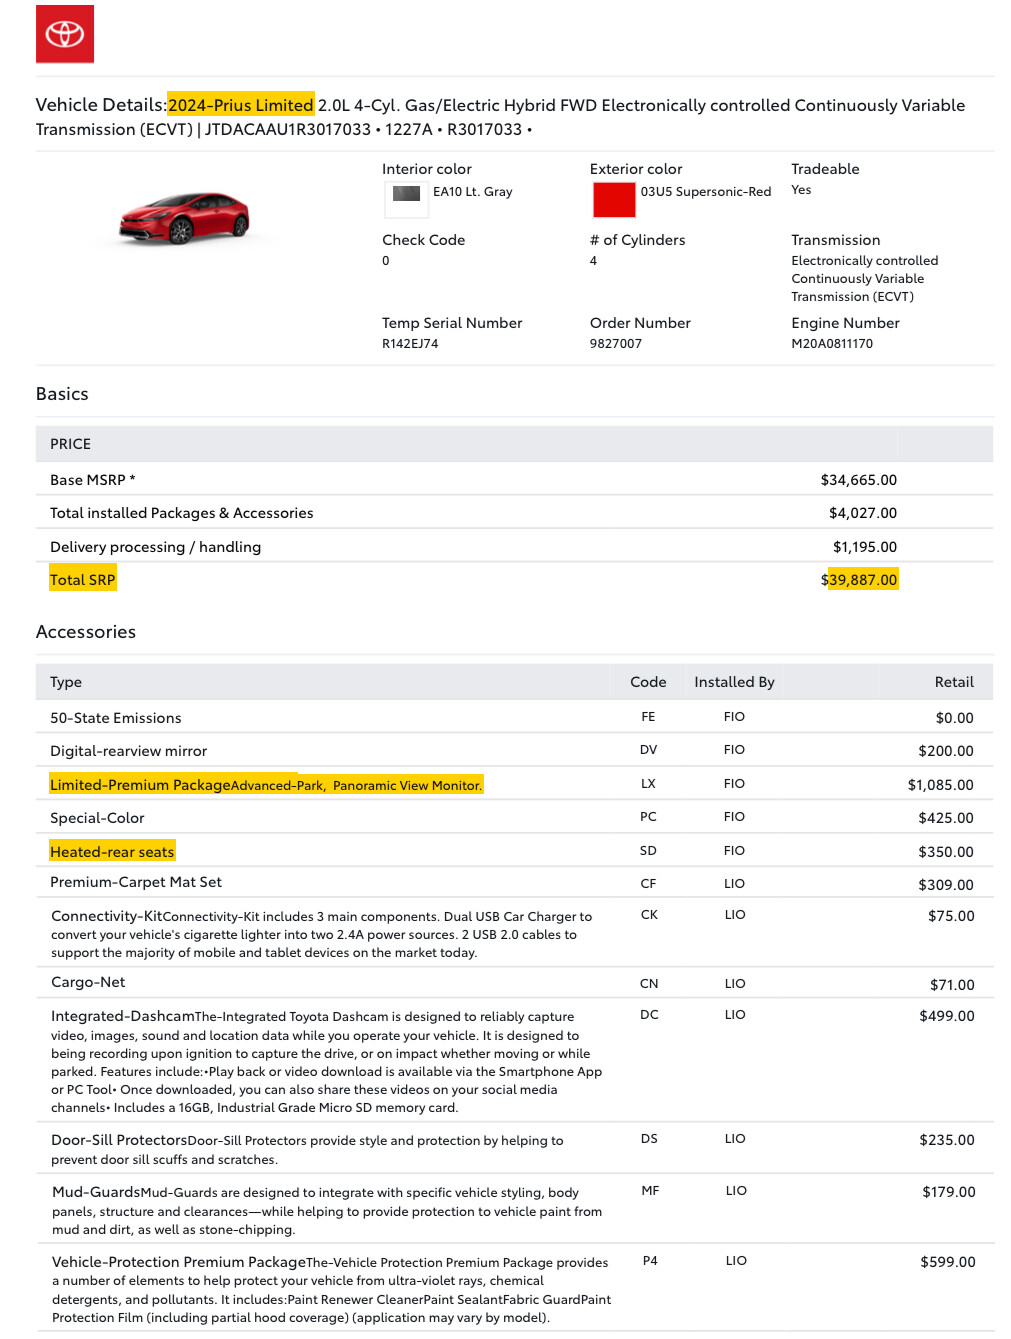This screenshot has width=1011, height=1339.
Task: Click Order Number '9827007'
Action: 616,343
